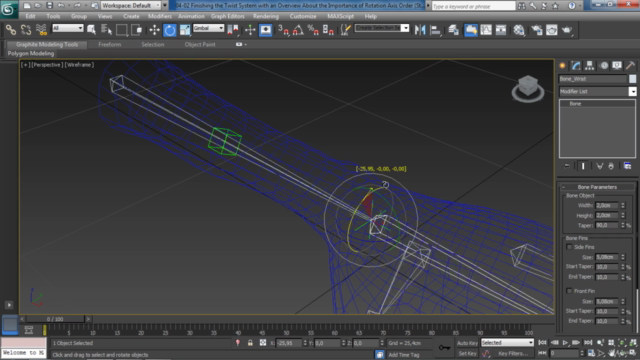Toggle the Percent Snap icon

tap(313, 30)
